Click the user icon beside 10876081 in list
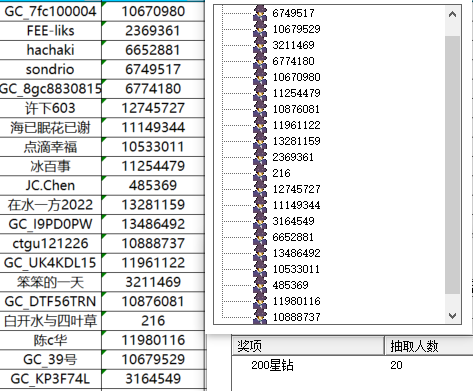 (x=260, y=109)
